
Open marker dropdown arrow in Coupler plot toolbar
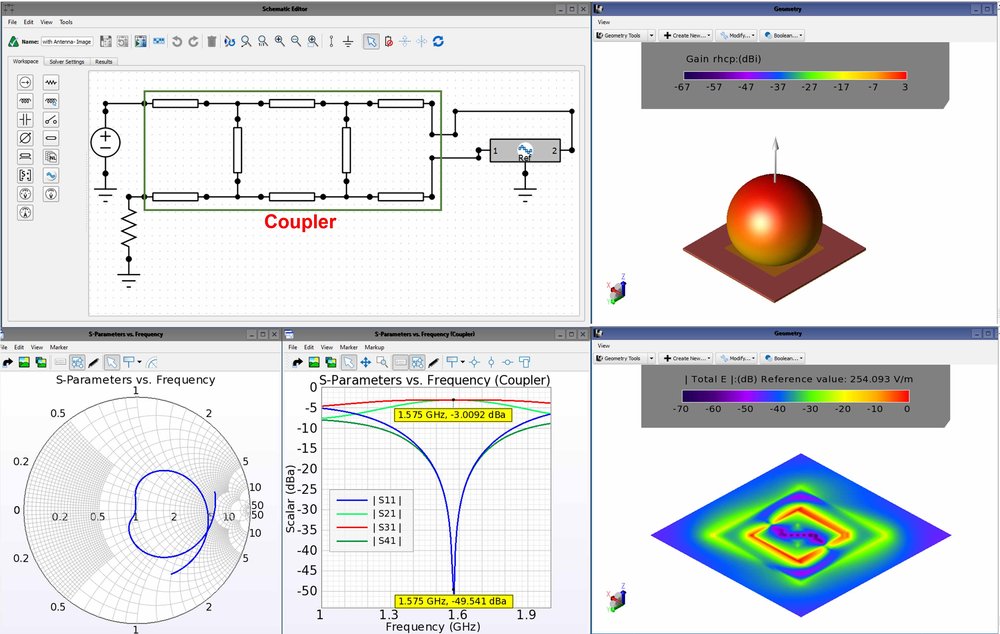[462, 362]
